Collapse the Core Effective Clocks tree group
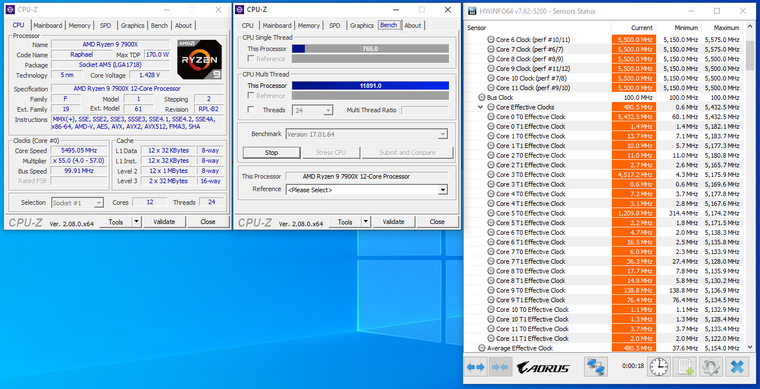This screenshot has width=760, height=389. 480,107
